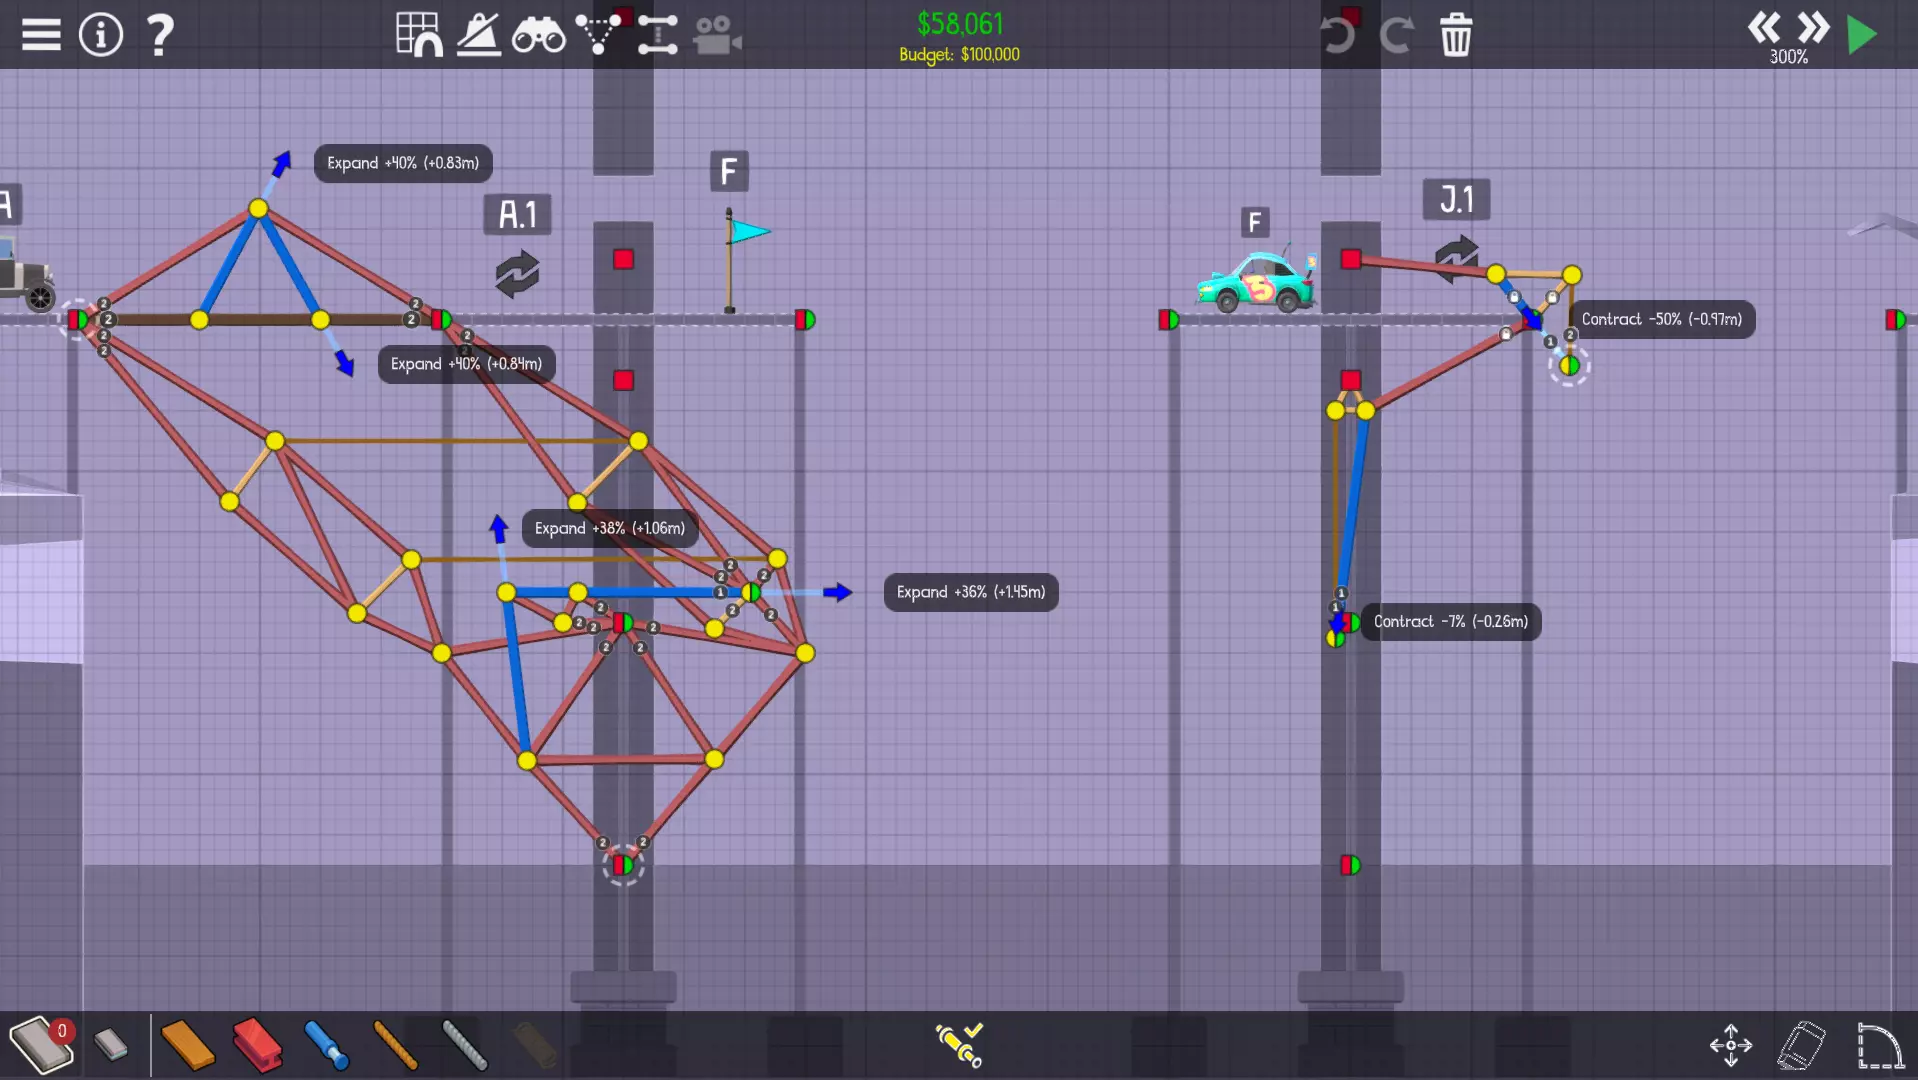Select the vintage car at the left edge

27,275
